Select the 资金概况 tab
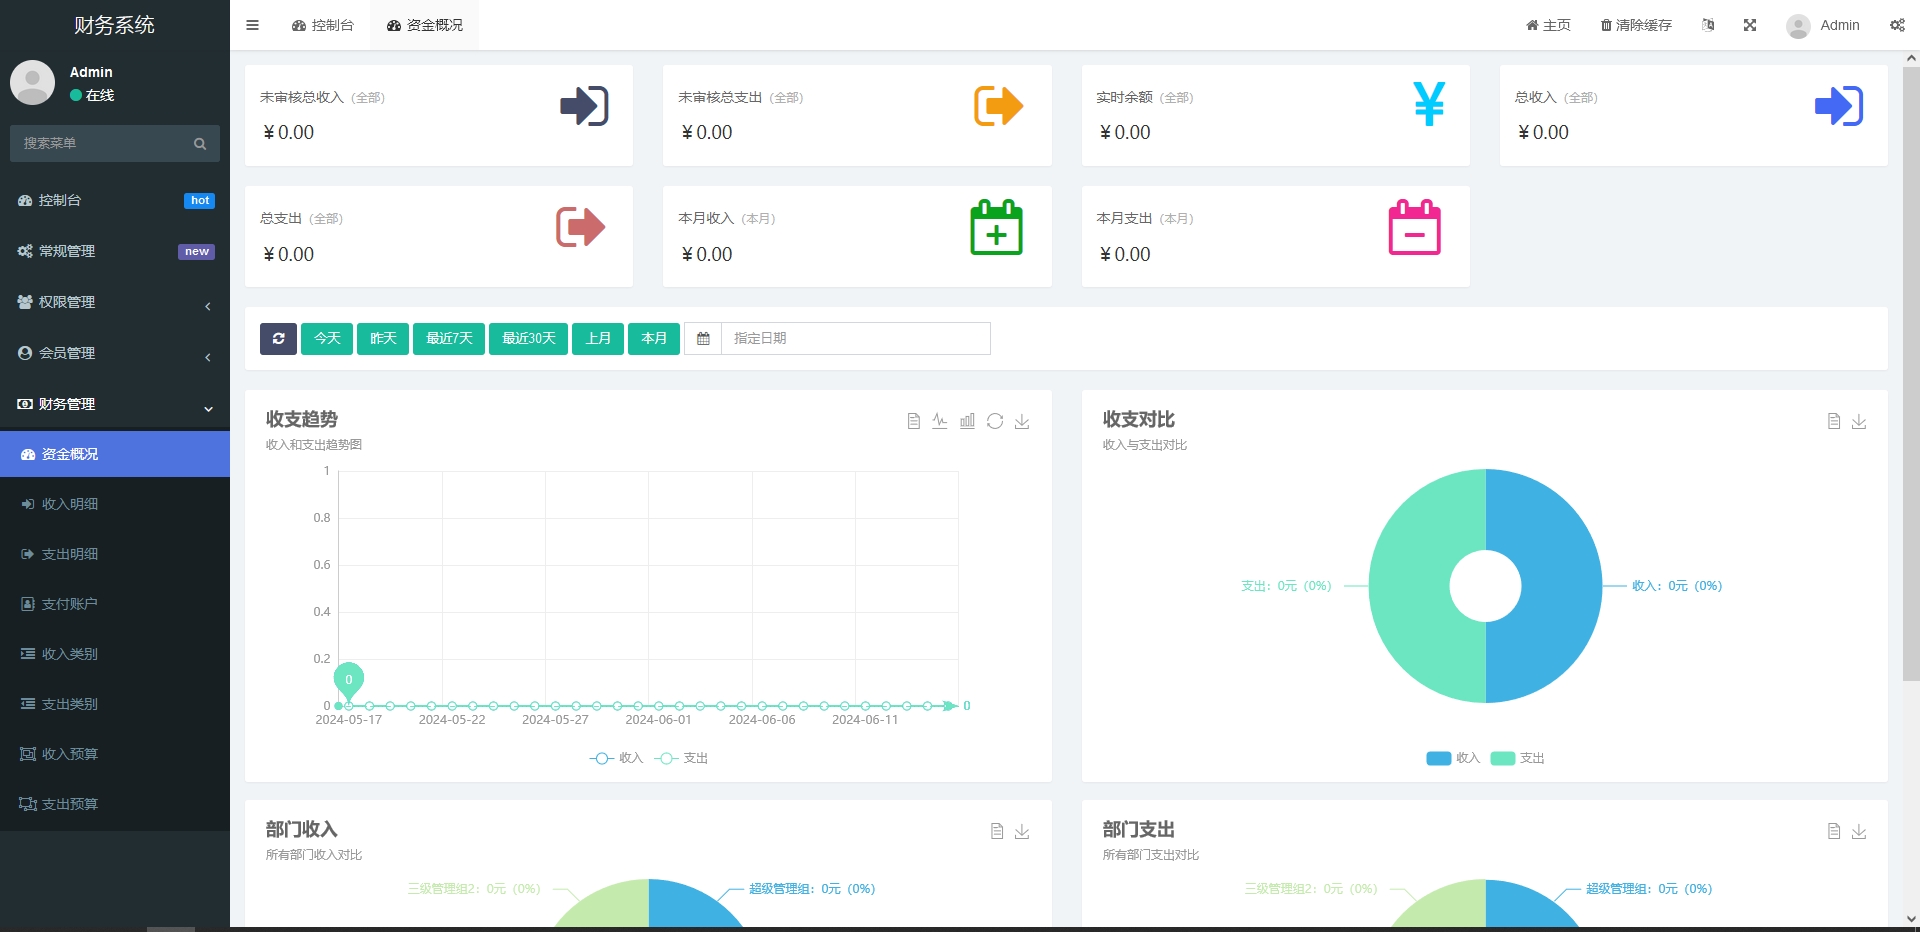 click(x=425, y=25)
